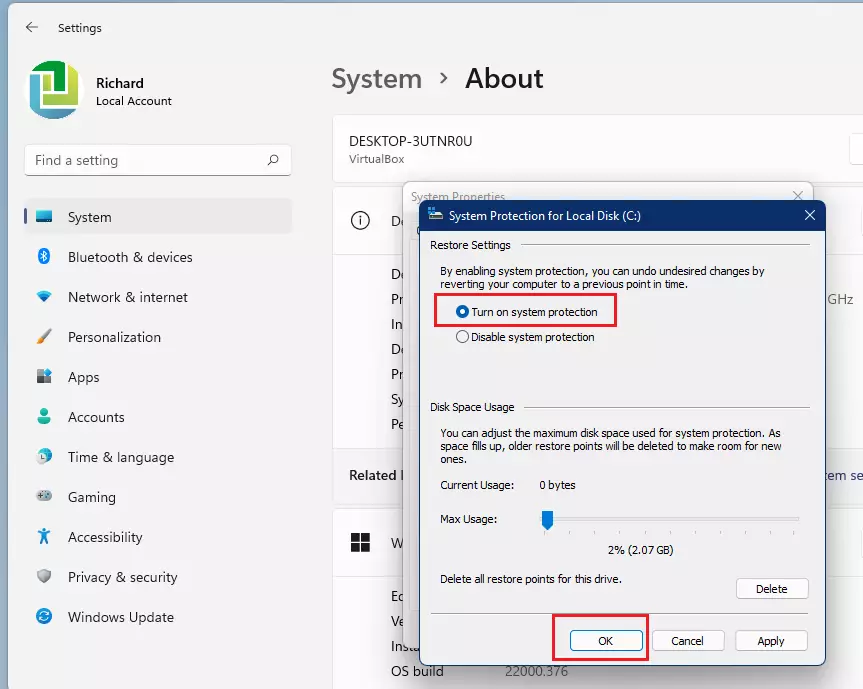Open Accessibility settings
This screenshot has height=689, width=863.
pyautogui.click(x=158, y=537)
